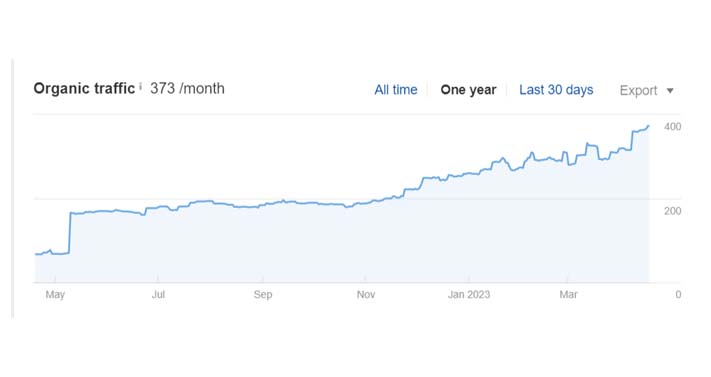The width and height of the screenshot is (711, 377).
Task: Click the Nov label on x-axis
Action: pos(365,294)
